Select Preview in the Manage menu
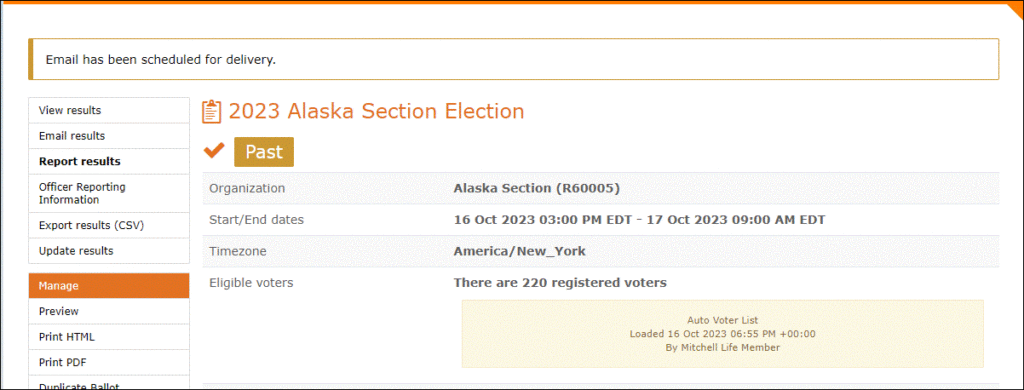 [109, 311]
